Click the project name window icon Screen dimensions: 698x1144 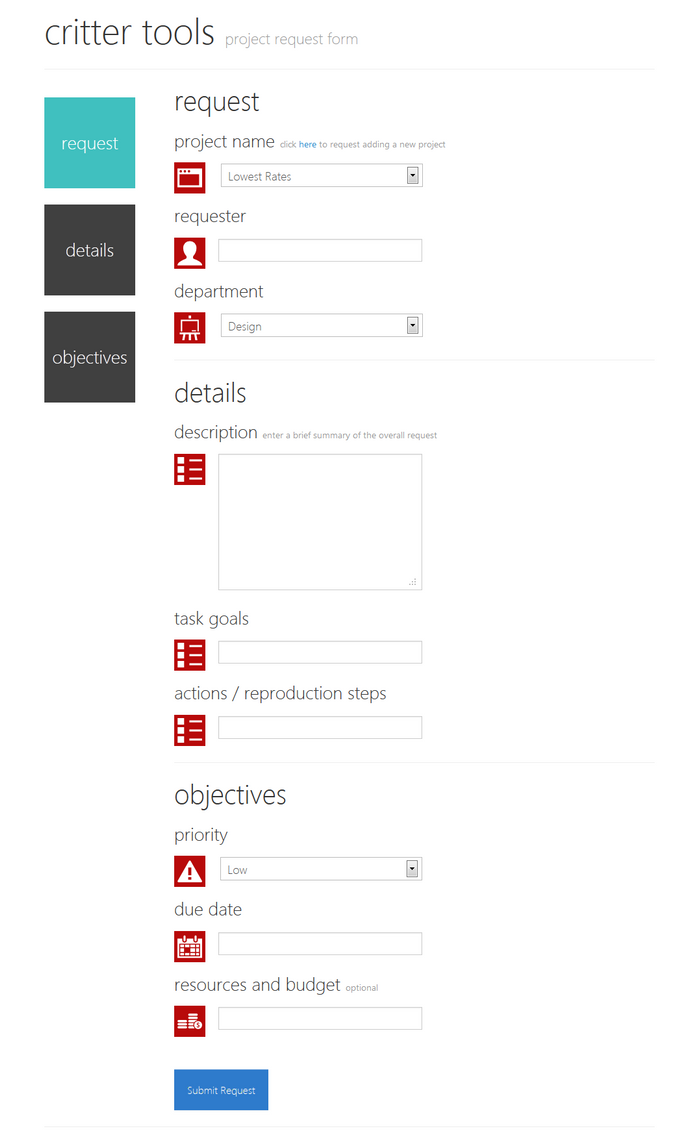[190, 178]
